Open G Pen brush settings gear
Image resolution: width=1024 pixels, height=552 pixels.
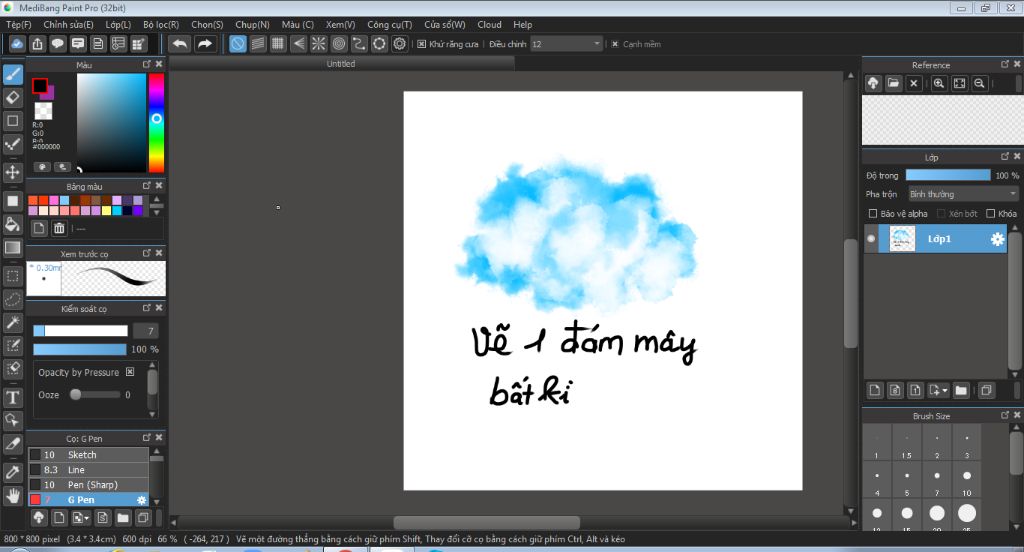pos(141,499)
